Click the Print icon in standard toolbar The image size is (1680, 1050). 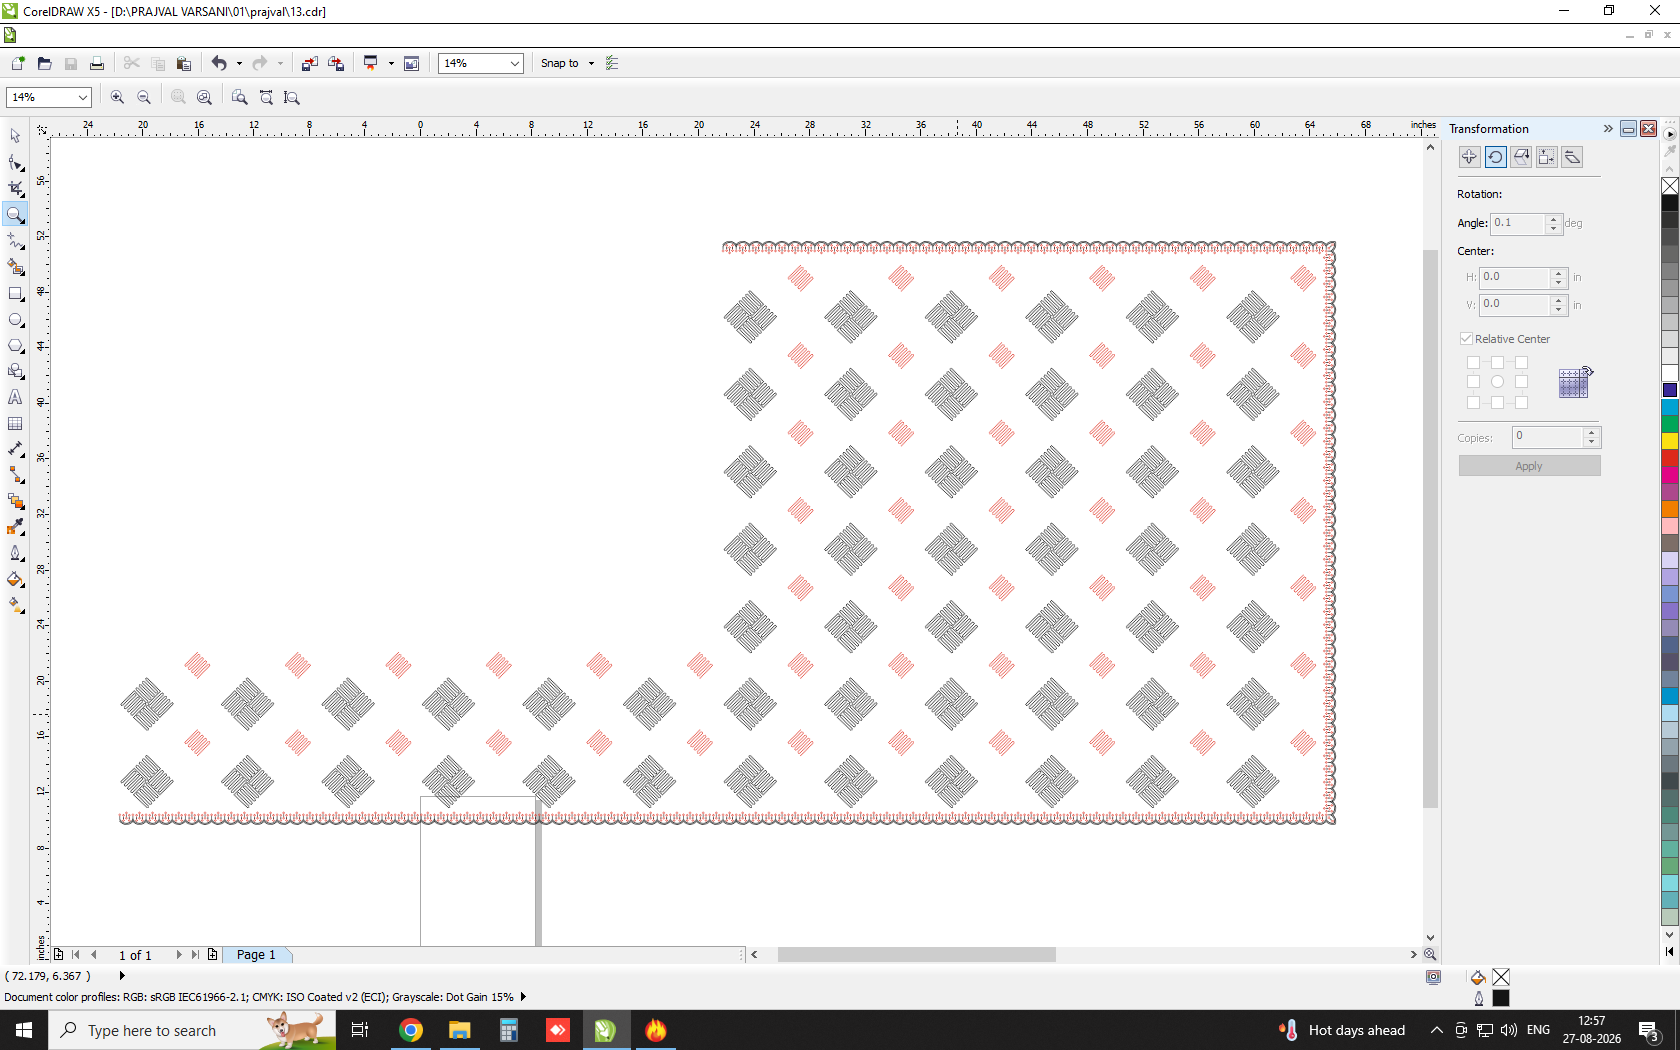click(x=97, y=63)
